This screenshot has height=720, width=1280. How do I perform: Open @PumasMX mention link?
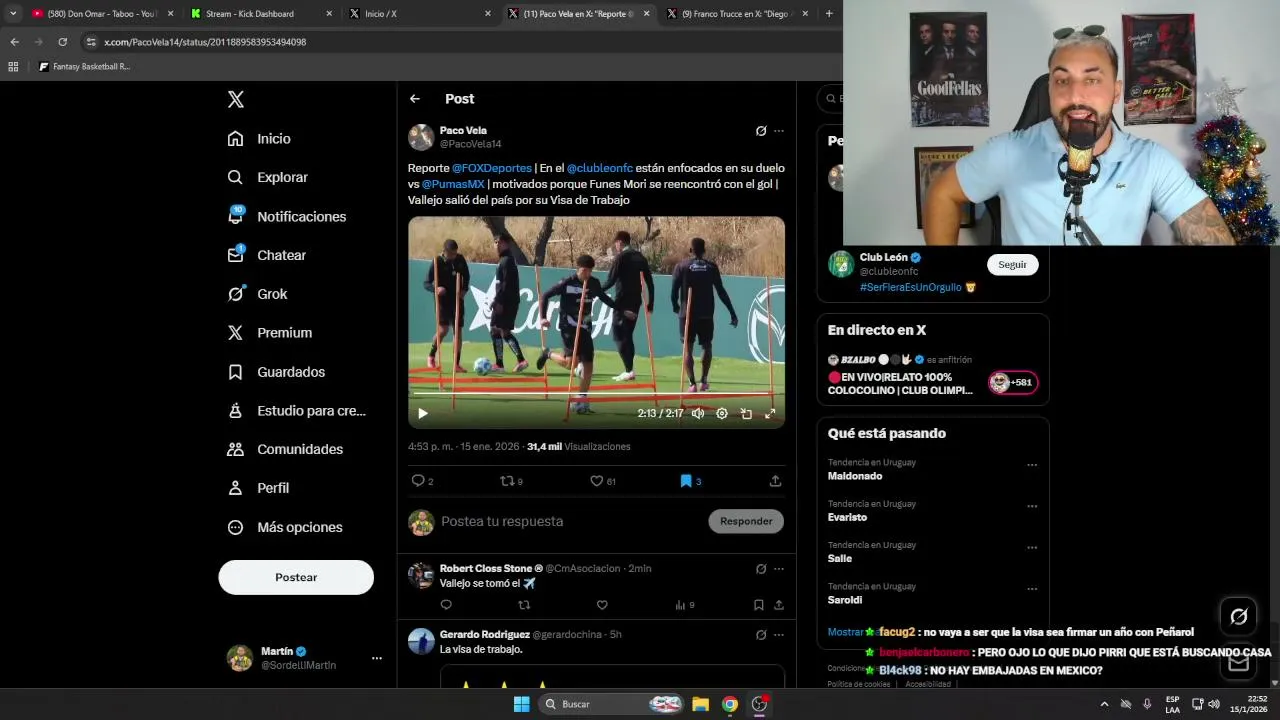click(x=453, y=184)
